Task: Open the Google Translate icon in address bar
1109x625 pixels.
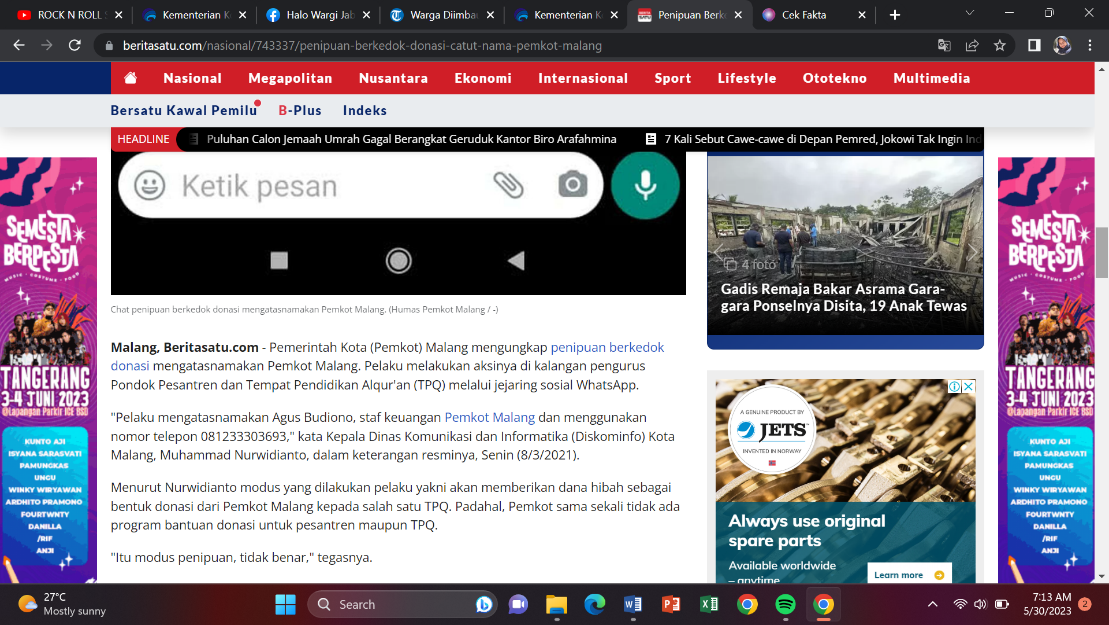Action: (944, 45)
